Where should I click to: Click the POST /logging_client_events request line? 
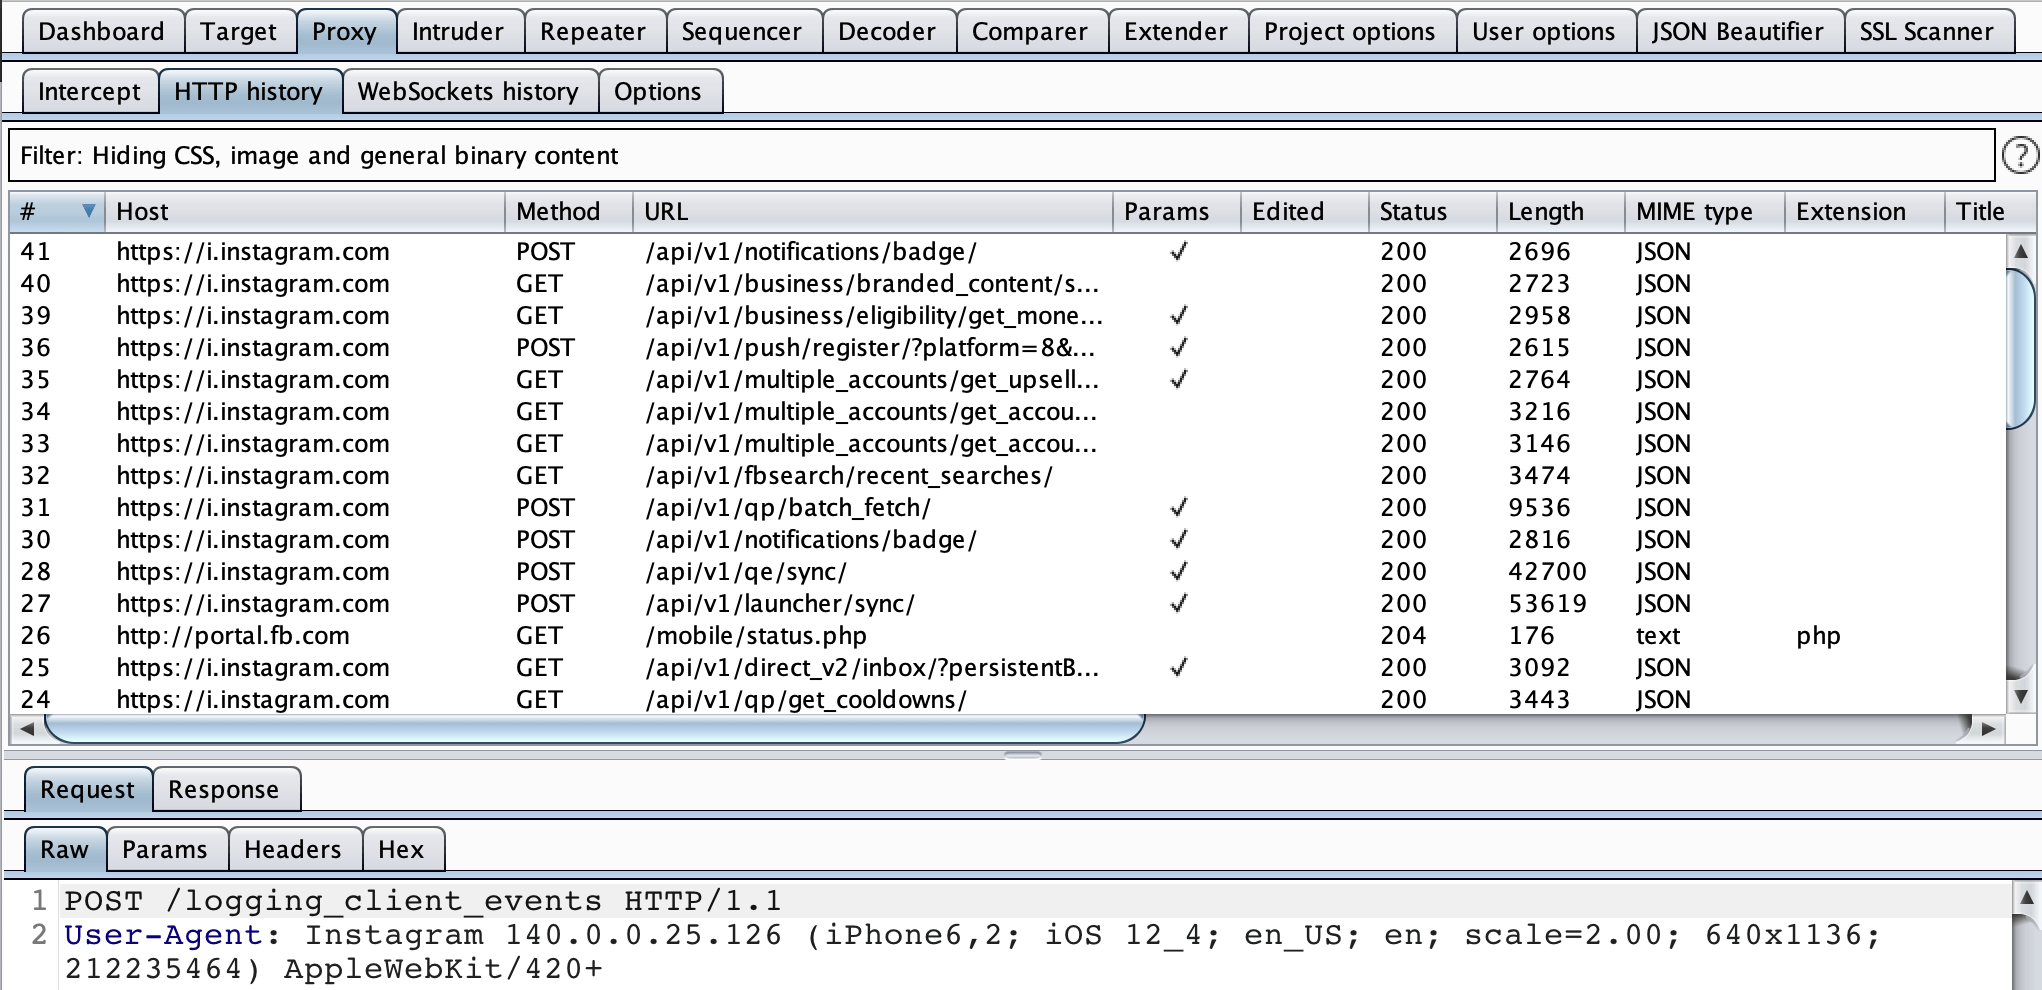click(x=423, y=901)
